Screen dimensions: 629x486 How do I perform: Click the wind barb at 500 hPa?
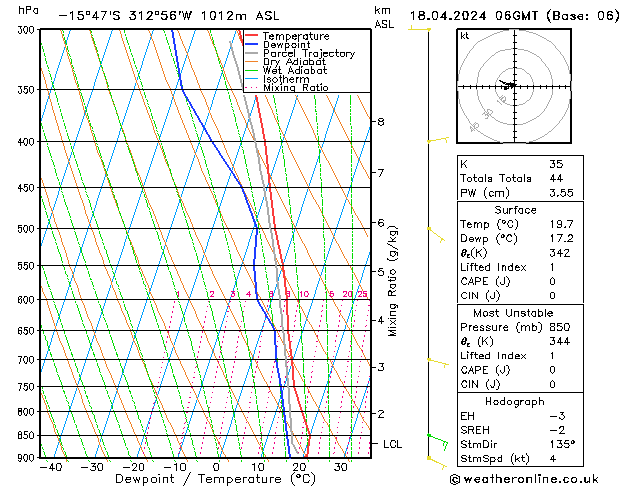point(435,231)
